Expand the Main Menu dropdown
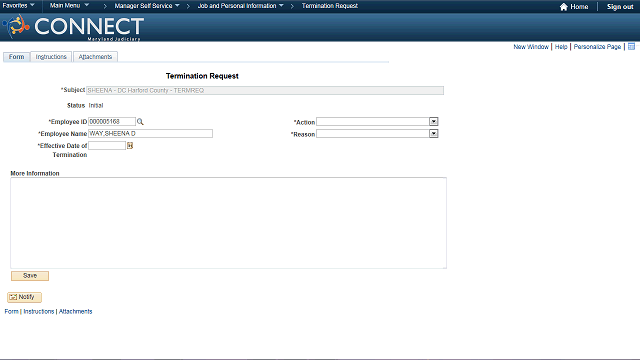This screenshot has height=360, width=640. [69, 6]
